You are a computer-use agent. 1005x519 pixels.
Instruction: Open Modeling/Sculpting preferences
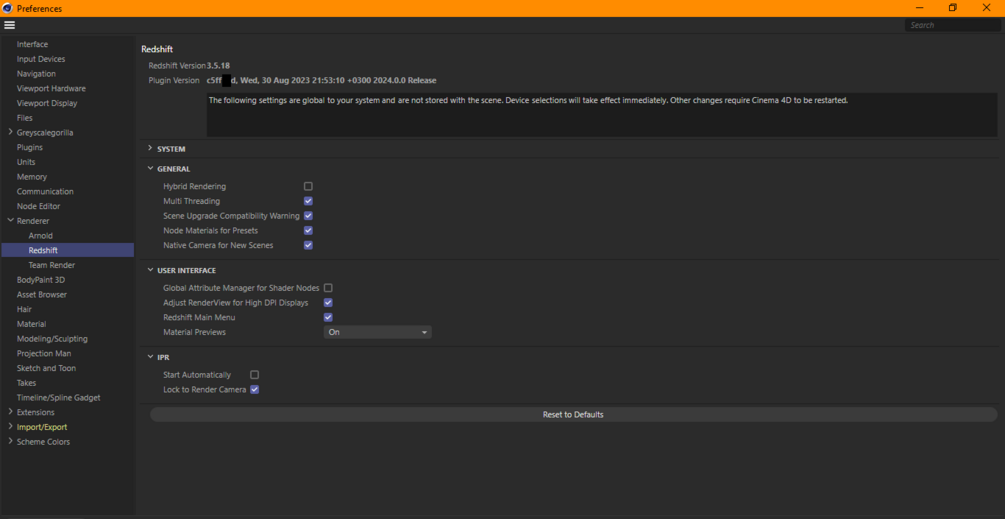(x=52, y=339)
